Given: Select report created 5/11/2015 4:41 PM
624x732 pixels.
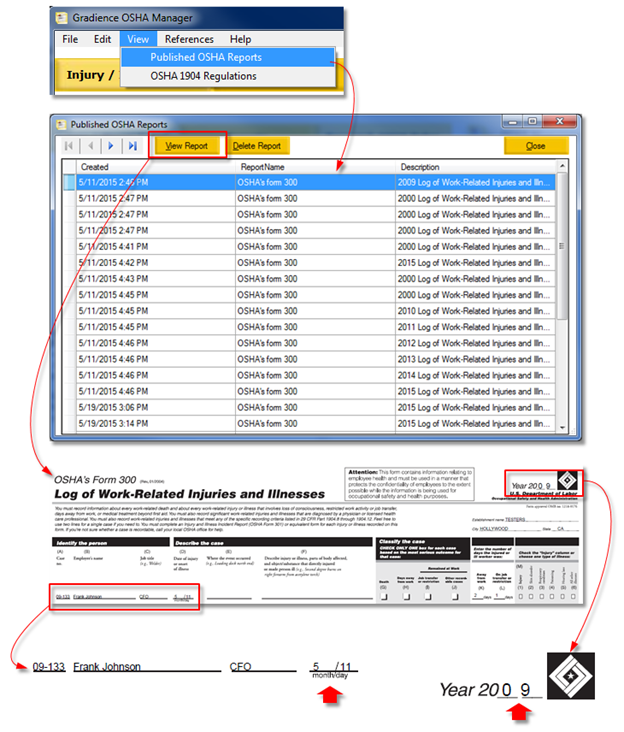Looking at the screenshot, I should (316, 246).
